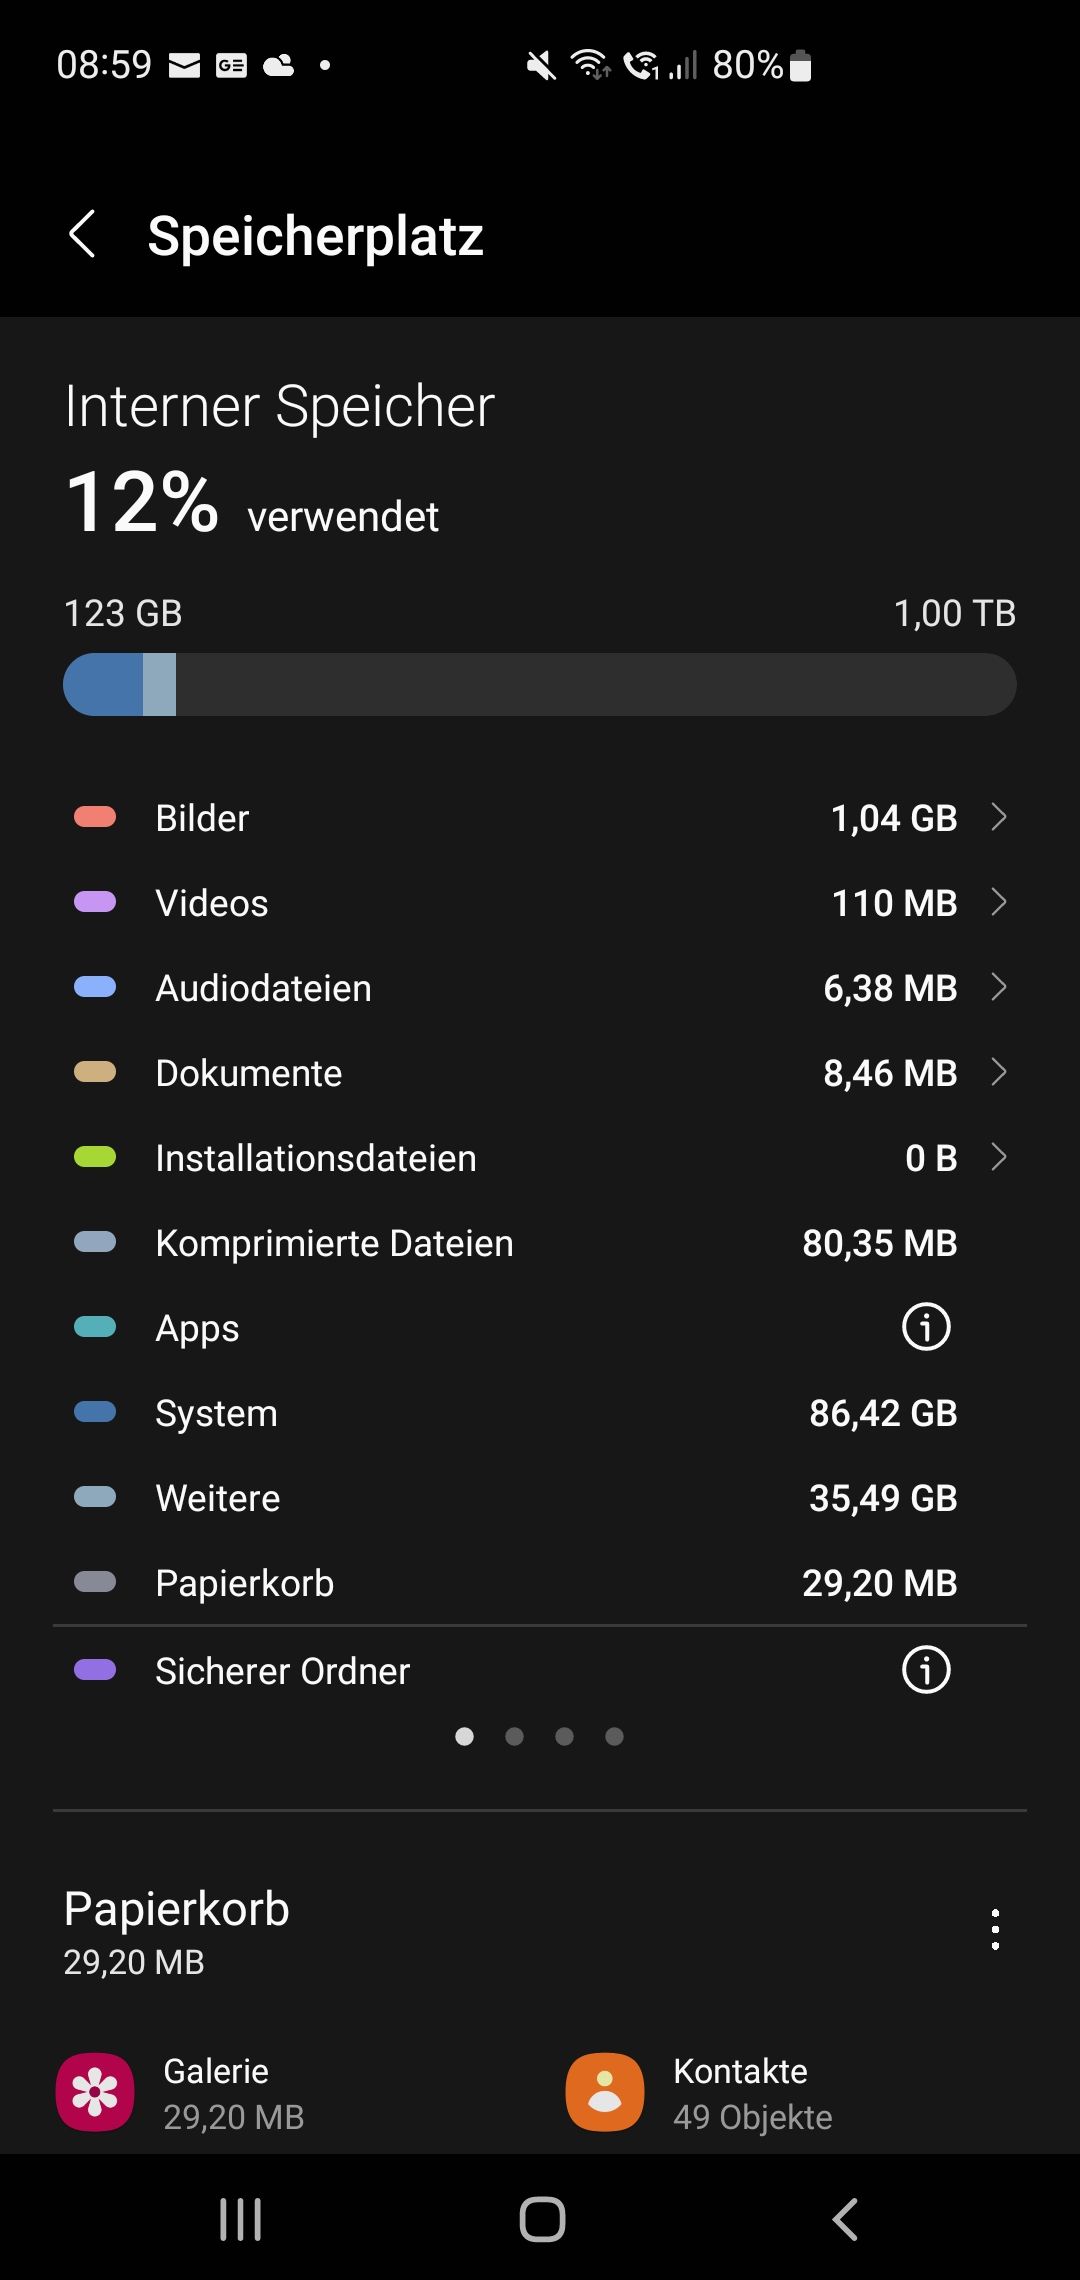Tap the internal storage usage bar
This screenshot has height=2280, width=1080.
click(540, 685)
